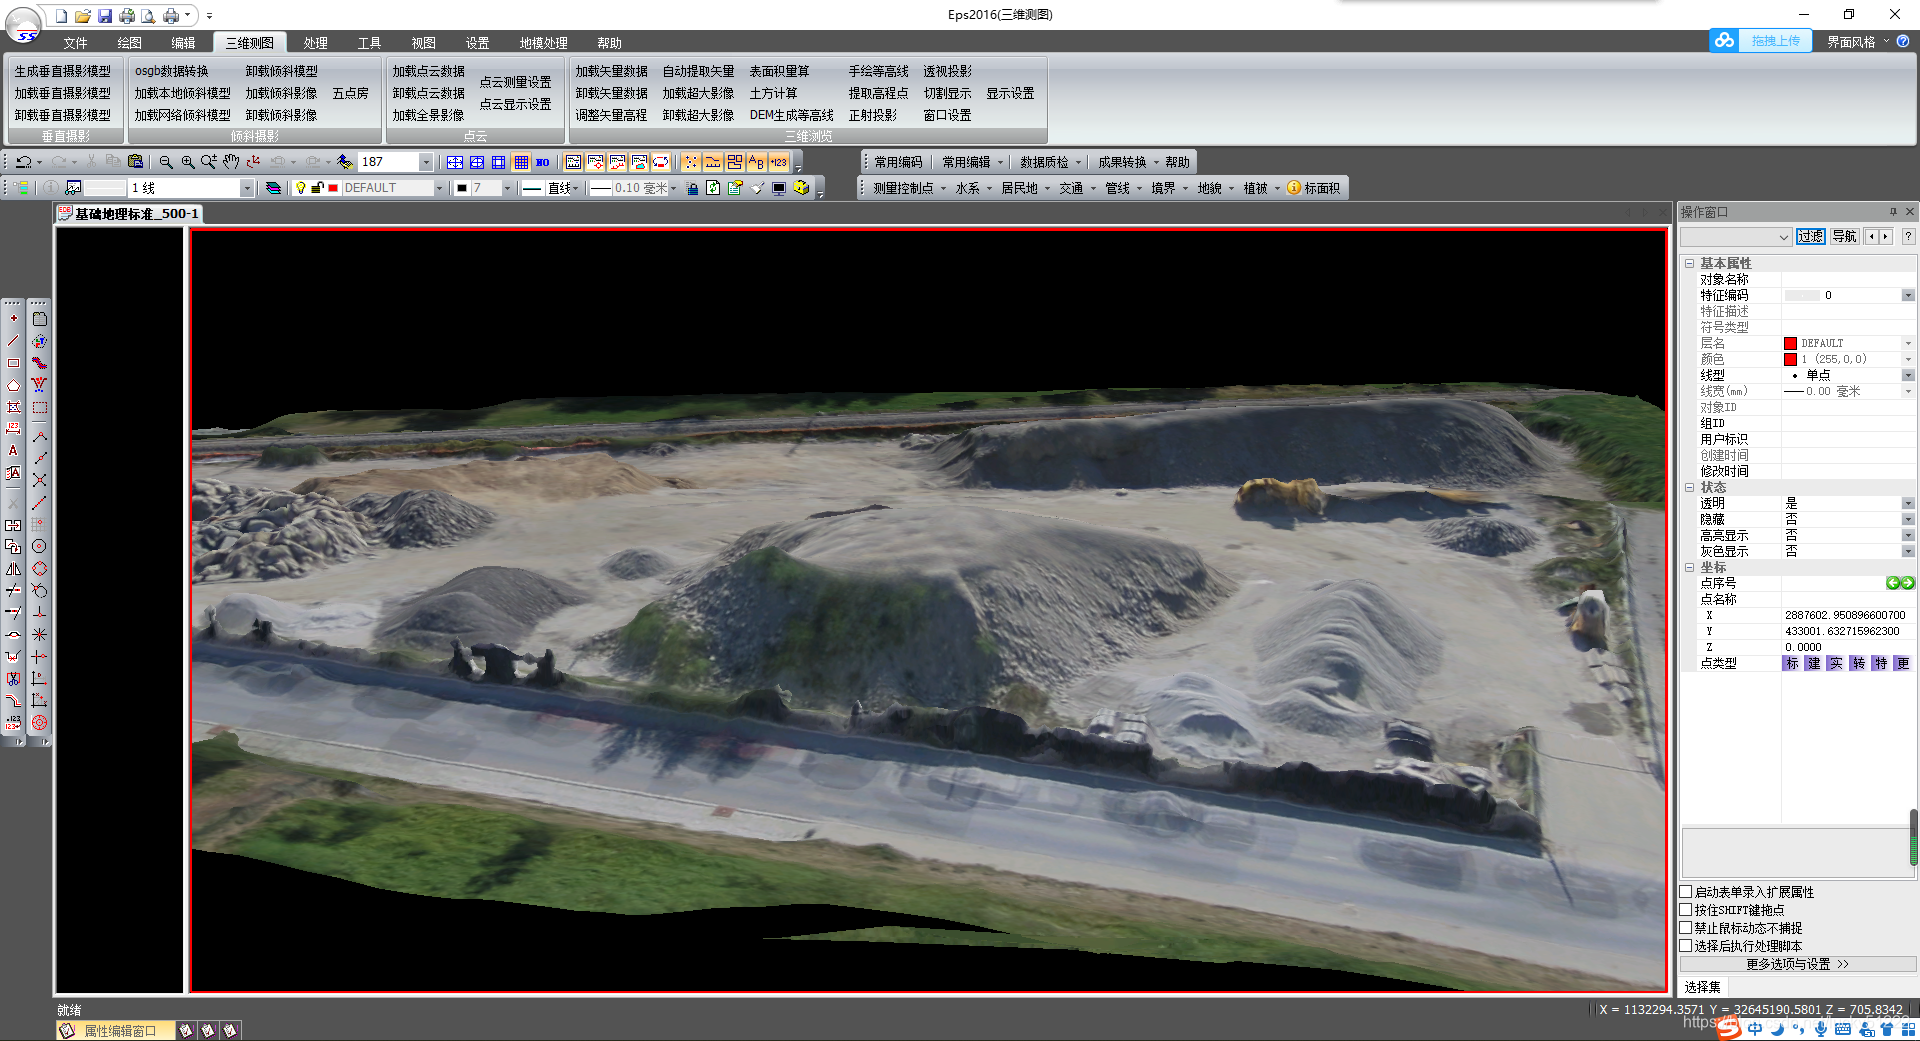Open the 0.10 毫米 line width dropdown
The image size is (1920, 1041).
[x=673, y=188]
